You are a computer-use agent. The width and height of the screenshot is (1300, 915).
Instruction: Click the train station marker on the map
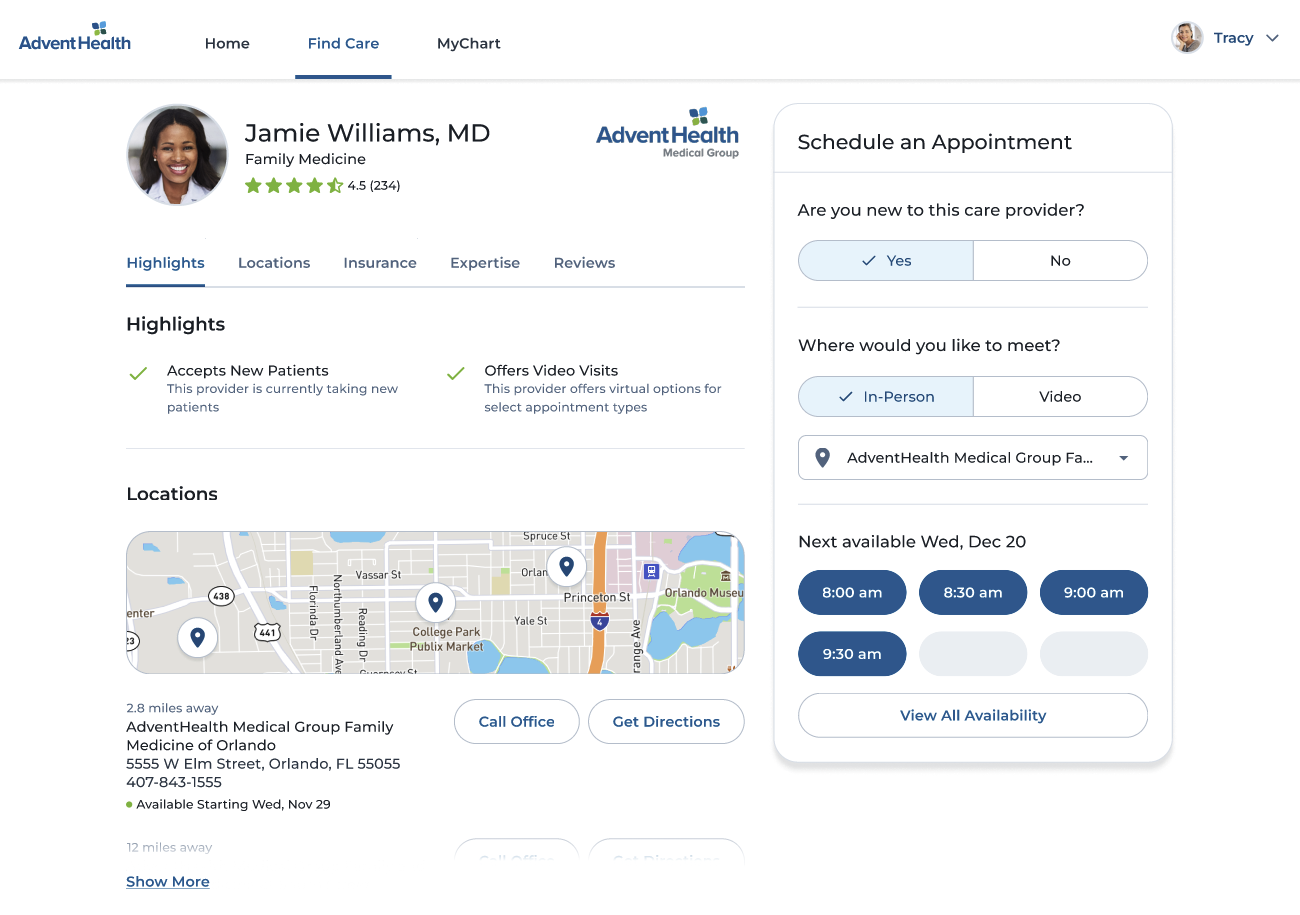(x=651, y=571)
